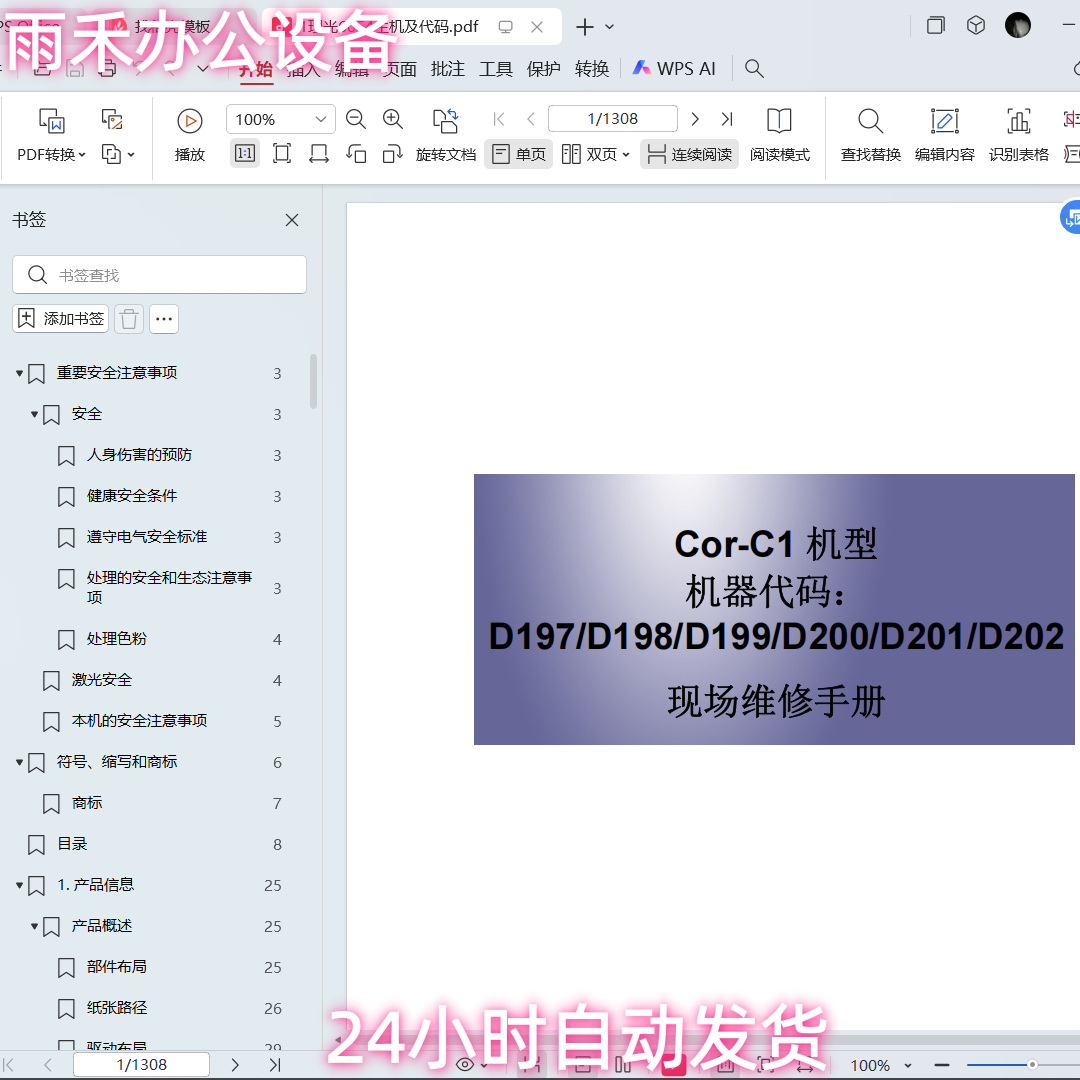Click the 1/1308 page number field in toolbar
The height and width of the screenshot is (1080, 1080).
[x=612, y=118]
